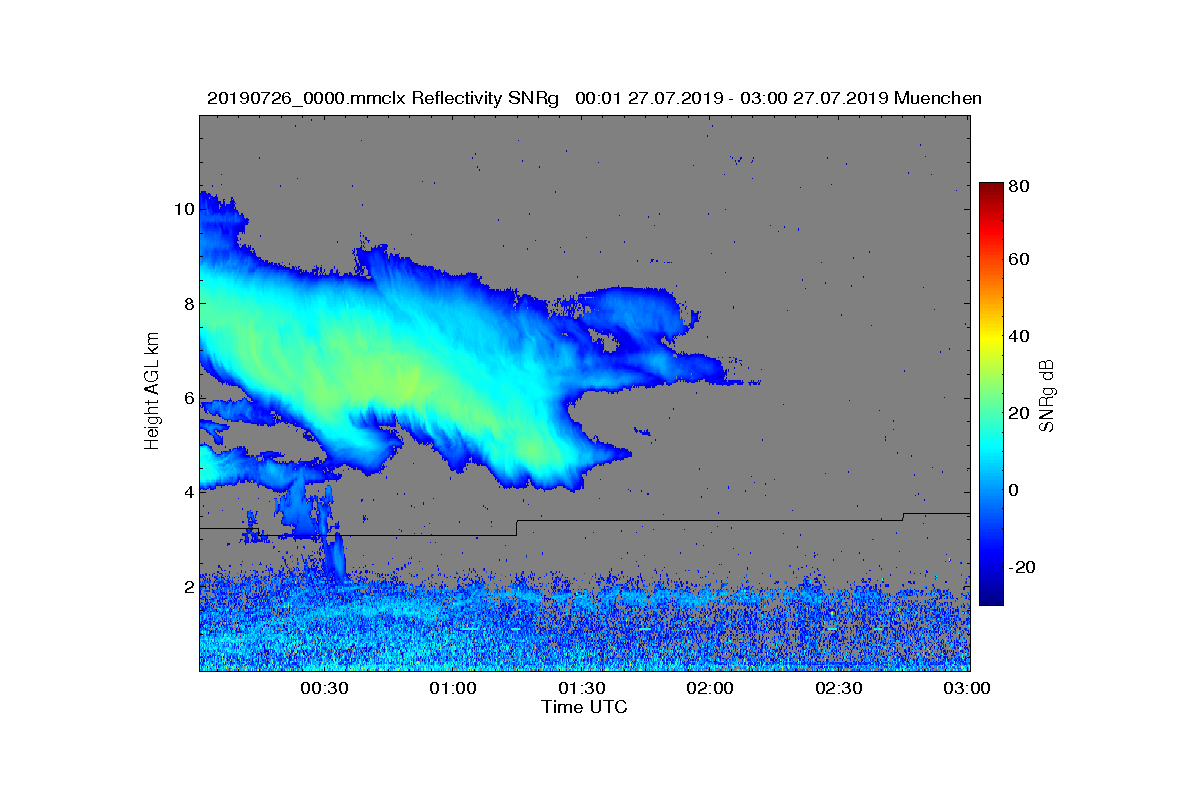Viewport: 1200px width, 800px height.
Task: Click the colorbar value 0
Action: [1014, 490]
